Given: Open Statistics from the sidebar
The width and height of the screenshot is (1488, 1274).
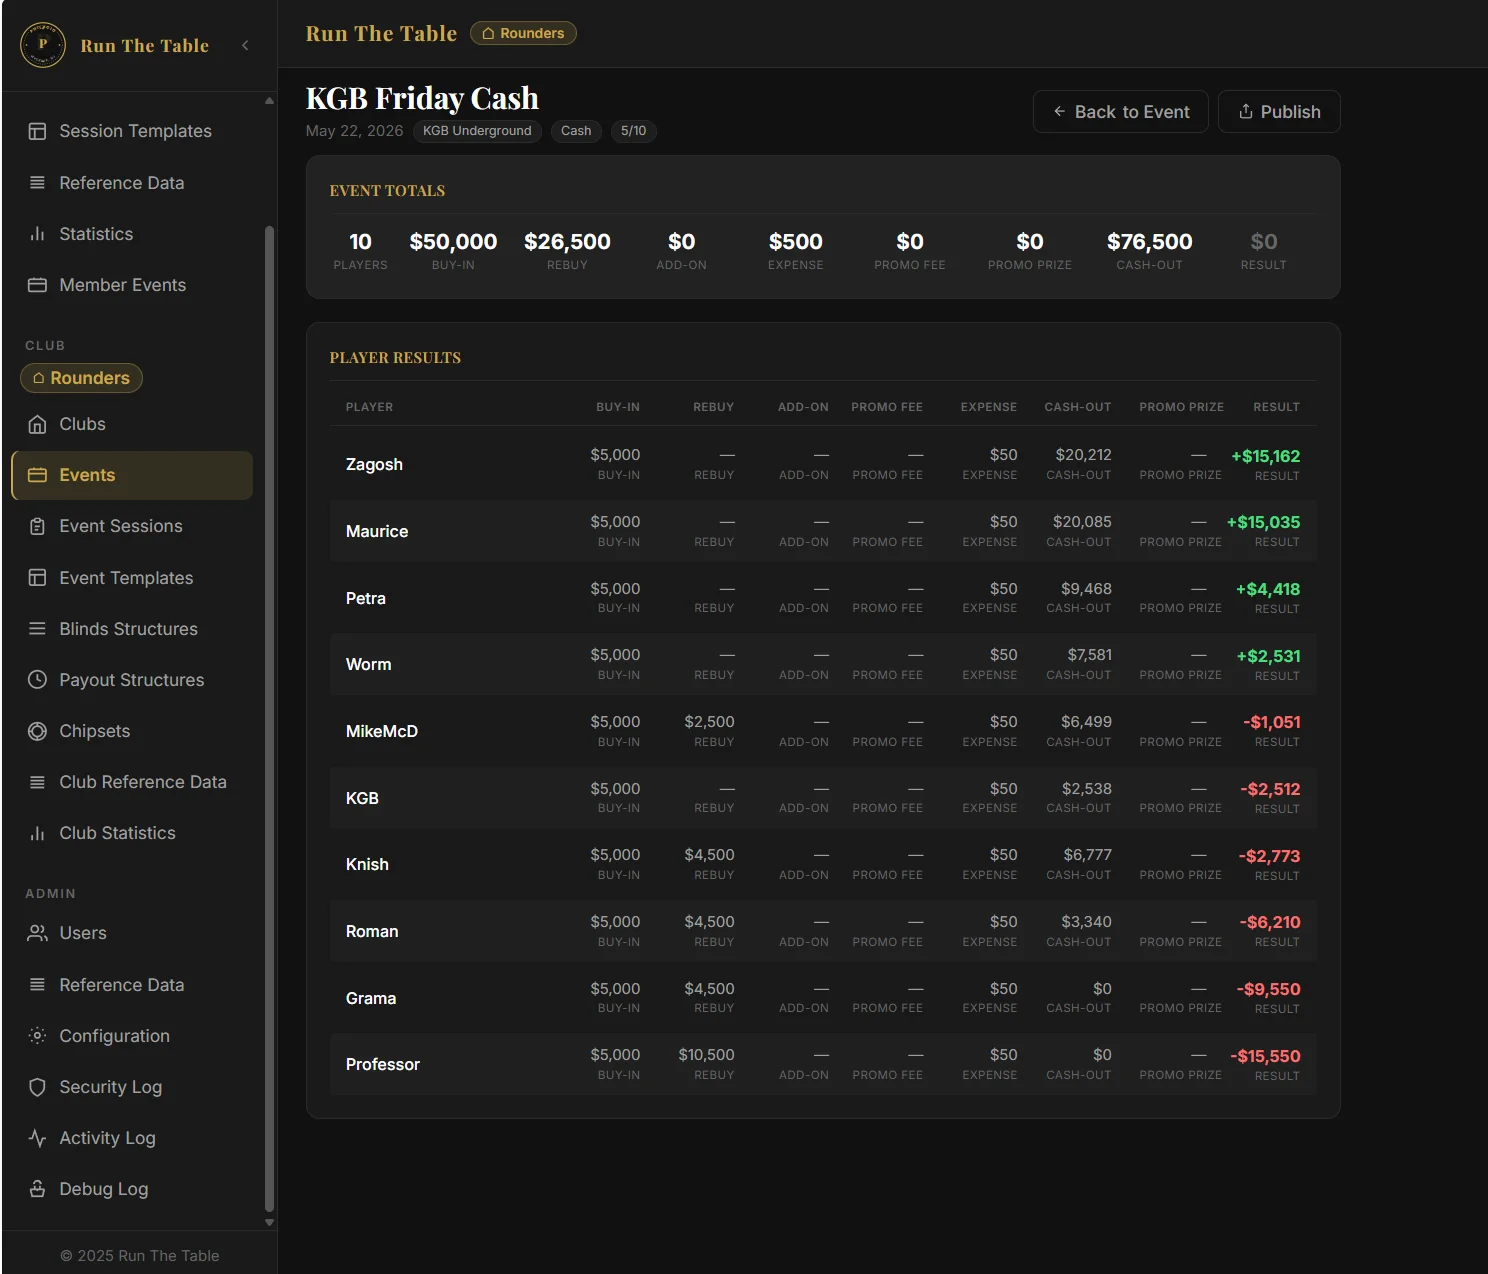Looking at the screenshot, I should coord(132,234).
